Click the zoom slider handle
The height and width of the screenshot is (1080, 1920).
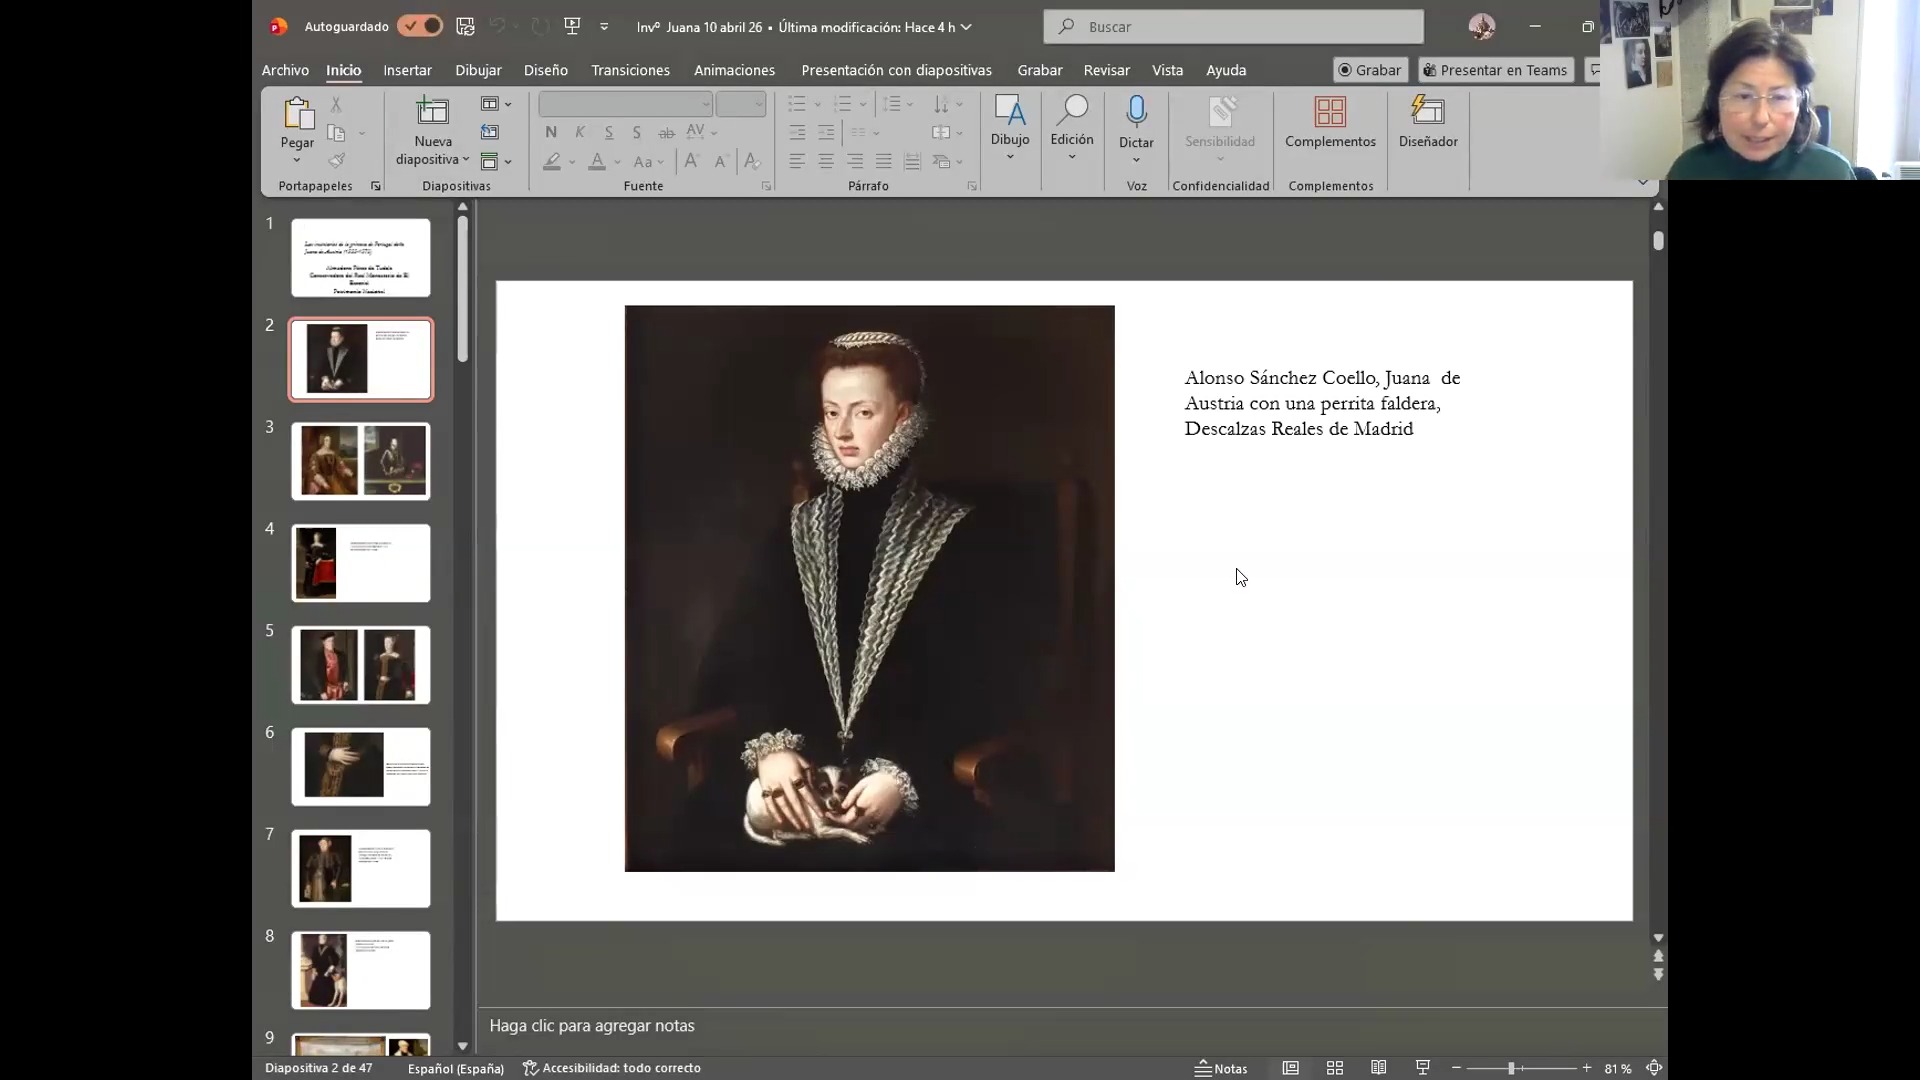click(x=1511, y=1068)
